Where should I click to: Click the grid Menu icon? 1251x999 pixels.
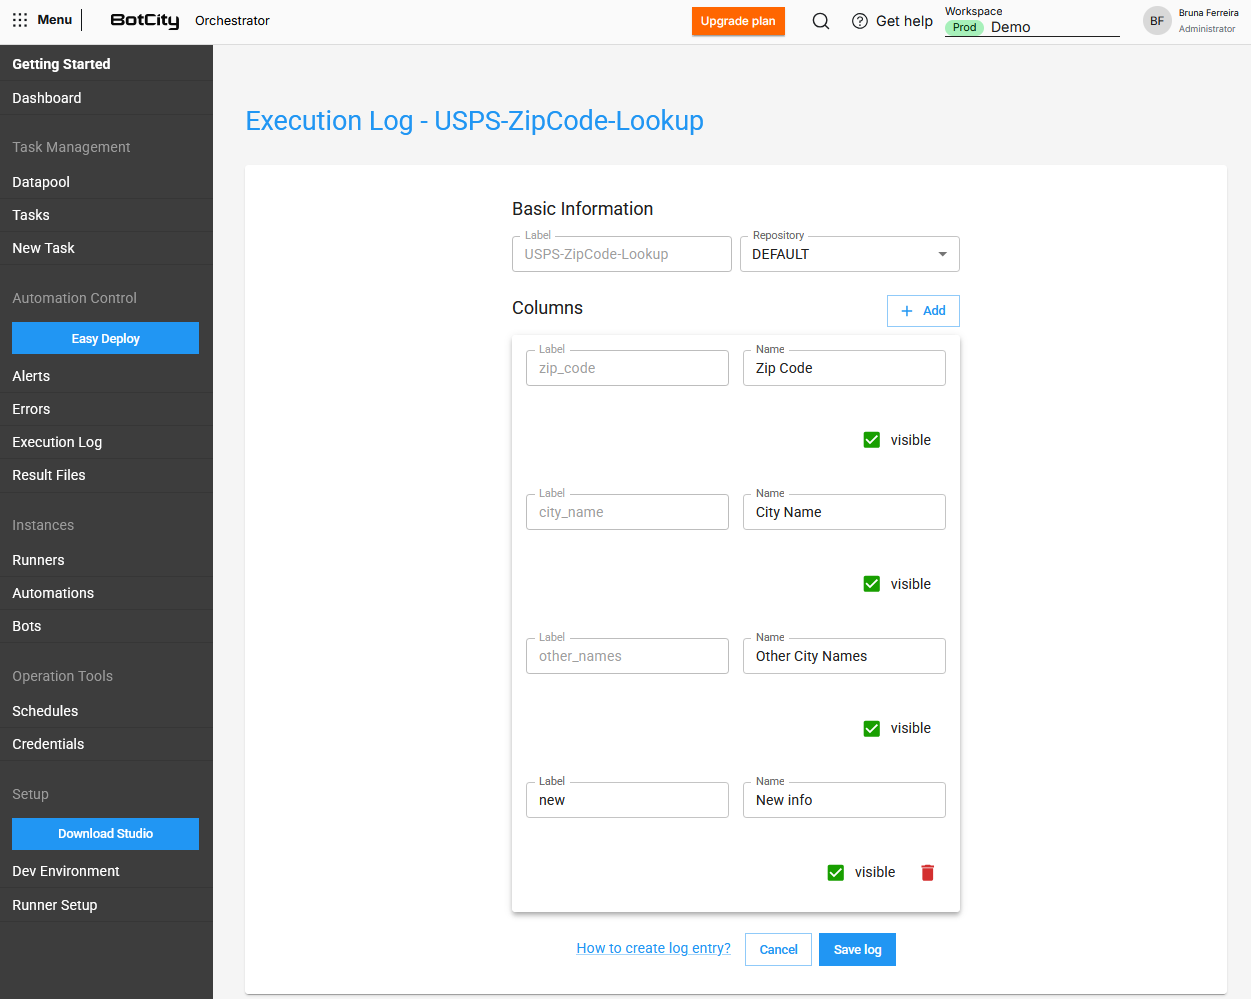click(20, 20)
